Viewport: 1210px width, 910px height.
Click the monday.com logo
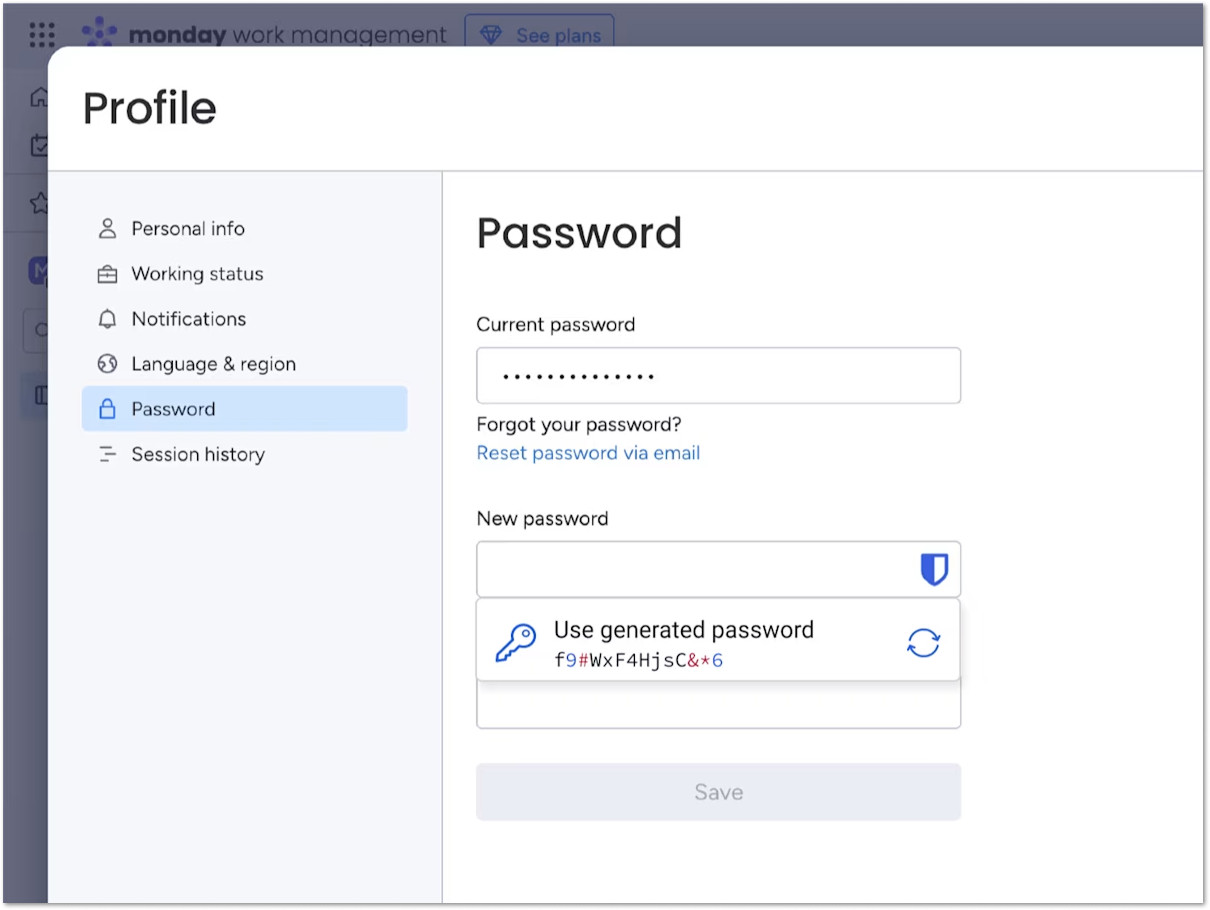[99, 33]
